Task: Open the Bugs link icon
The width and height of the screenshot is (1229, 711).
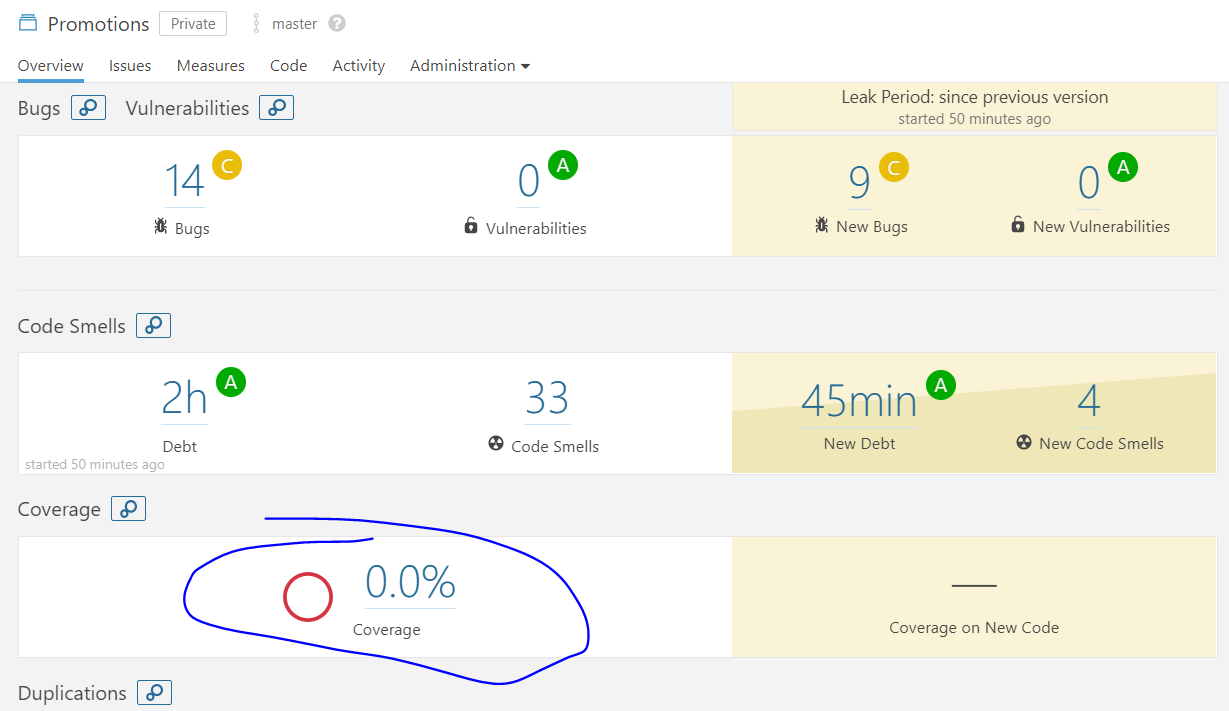Action: coord(88,107)
